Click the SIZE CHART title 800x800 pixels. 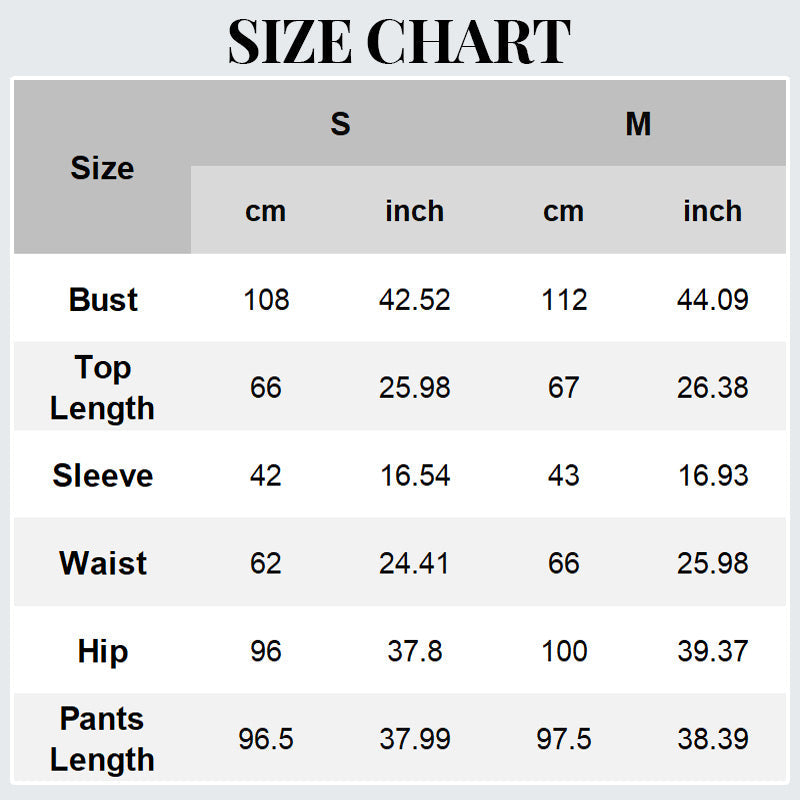point(399,41)
